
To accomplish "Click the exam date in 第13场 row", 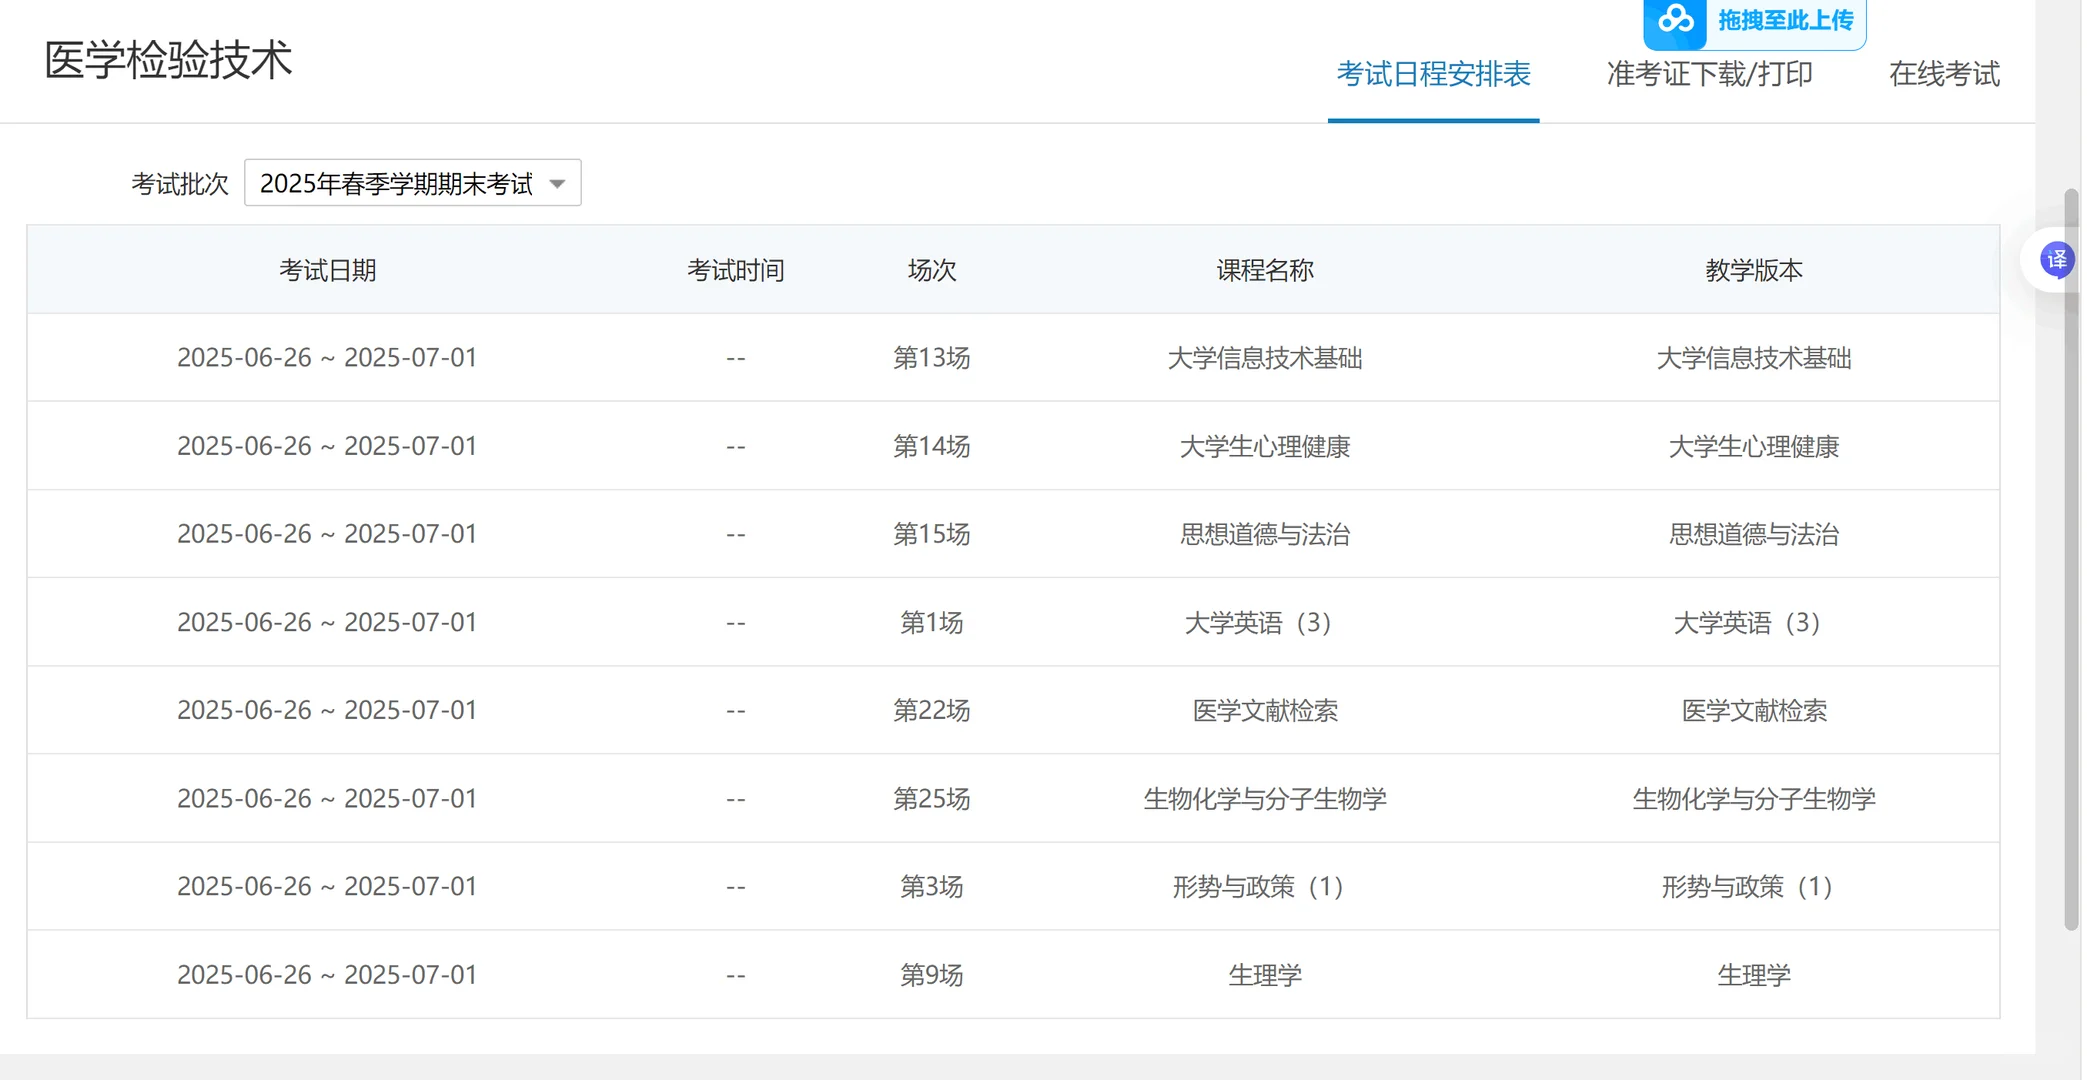I will click(327, 358).
